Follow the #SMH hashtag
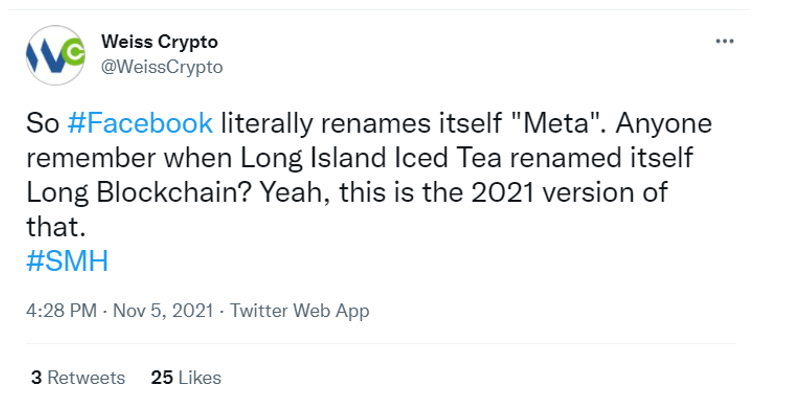This screenshot has height=406, width=790. [x=67, y=261]
